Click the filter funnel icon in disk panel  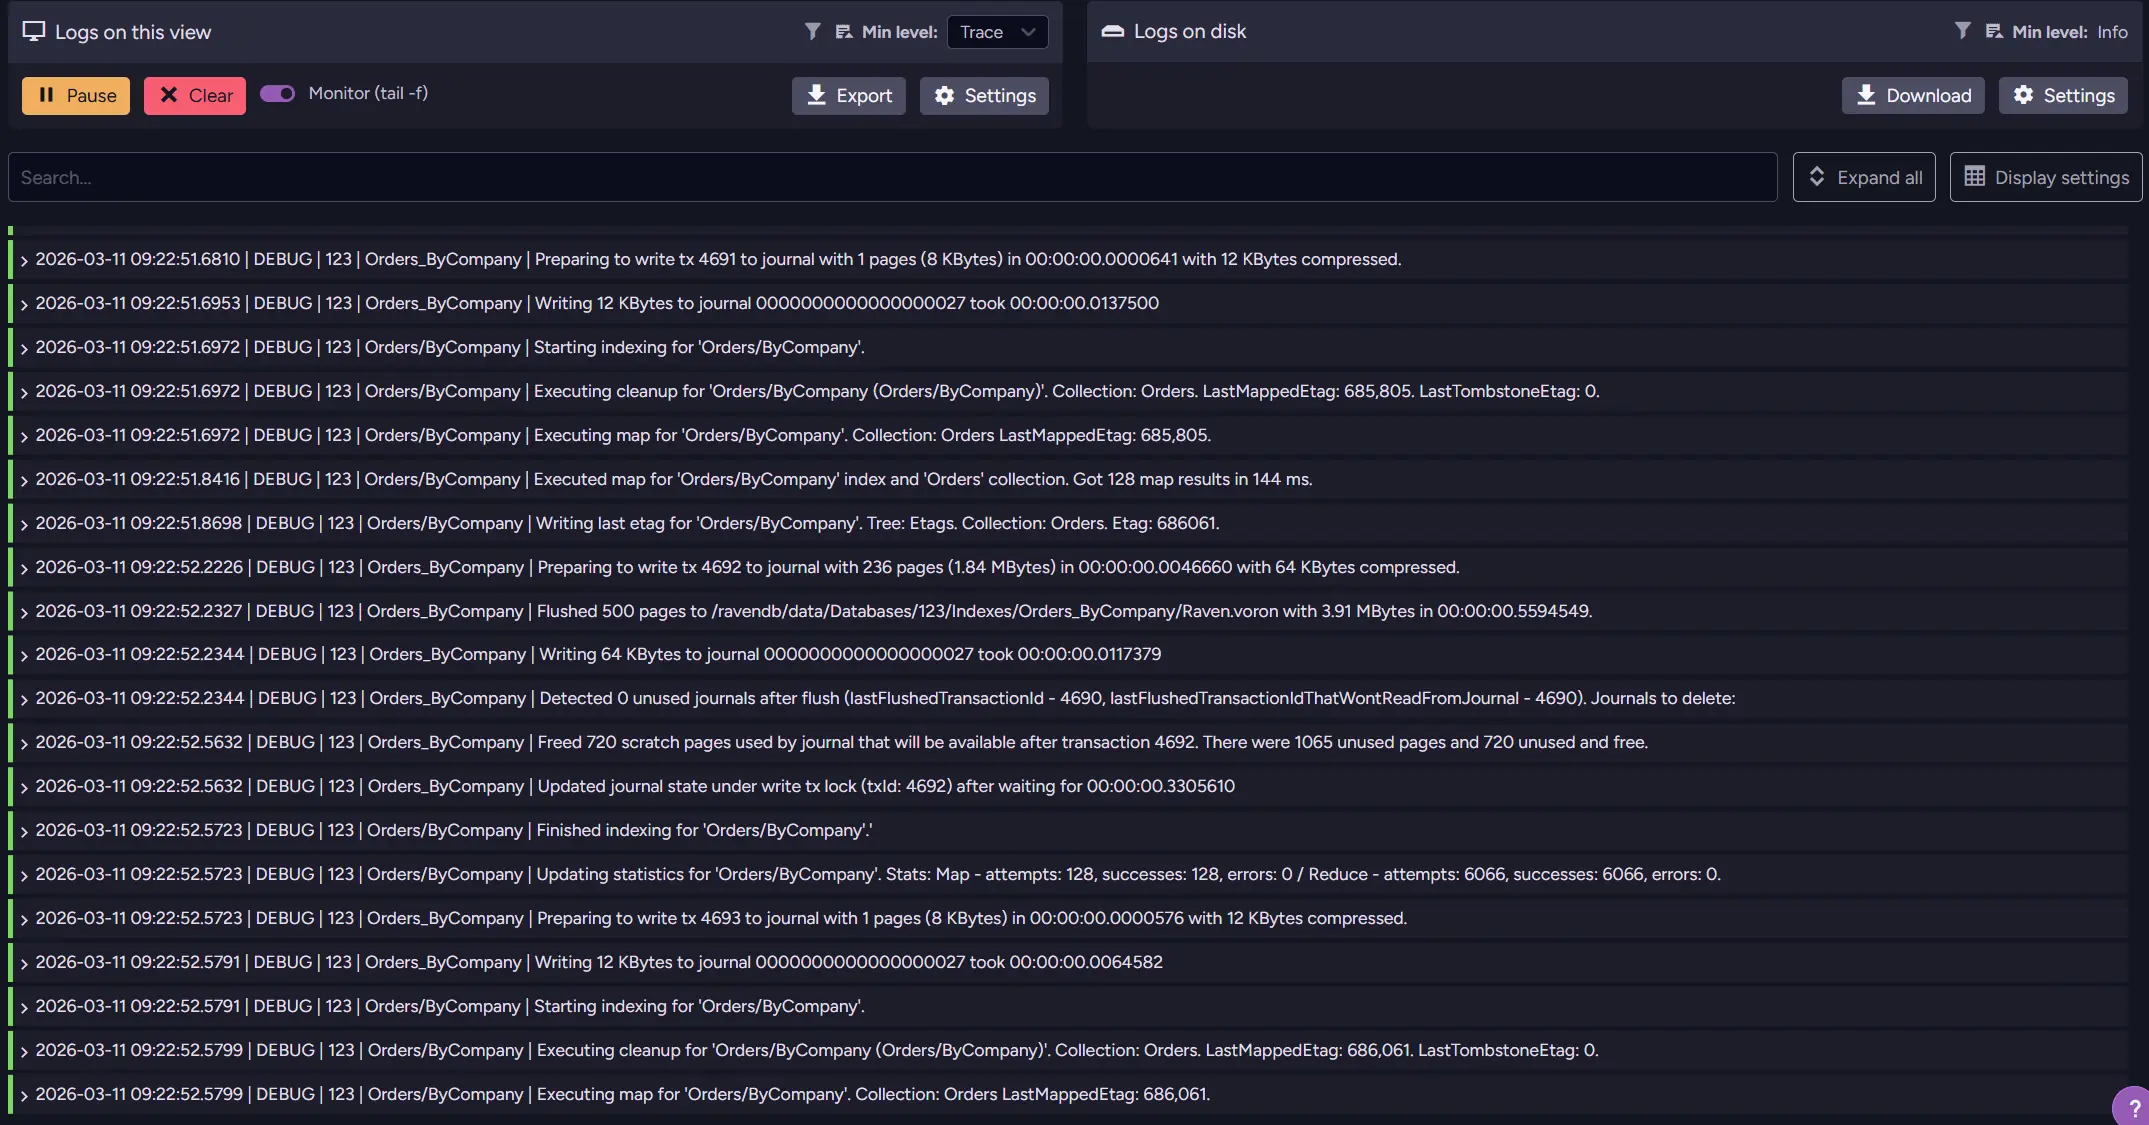coord(1962,32)
